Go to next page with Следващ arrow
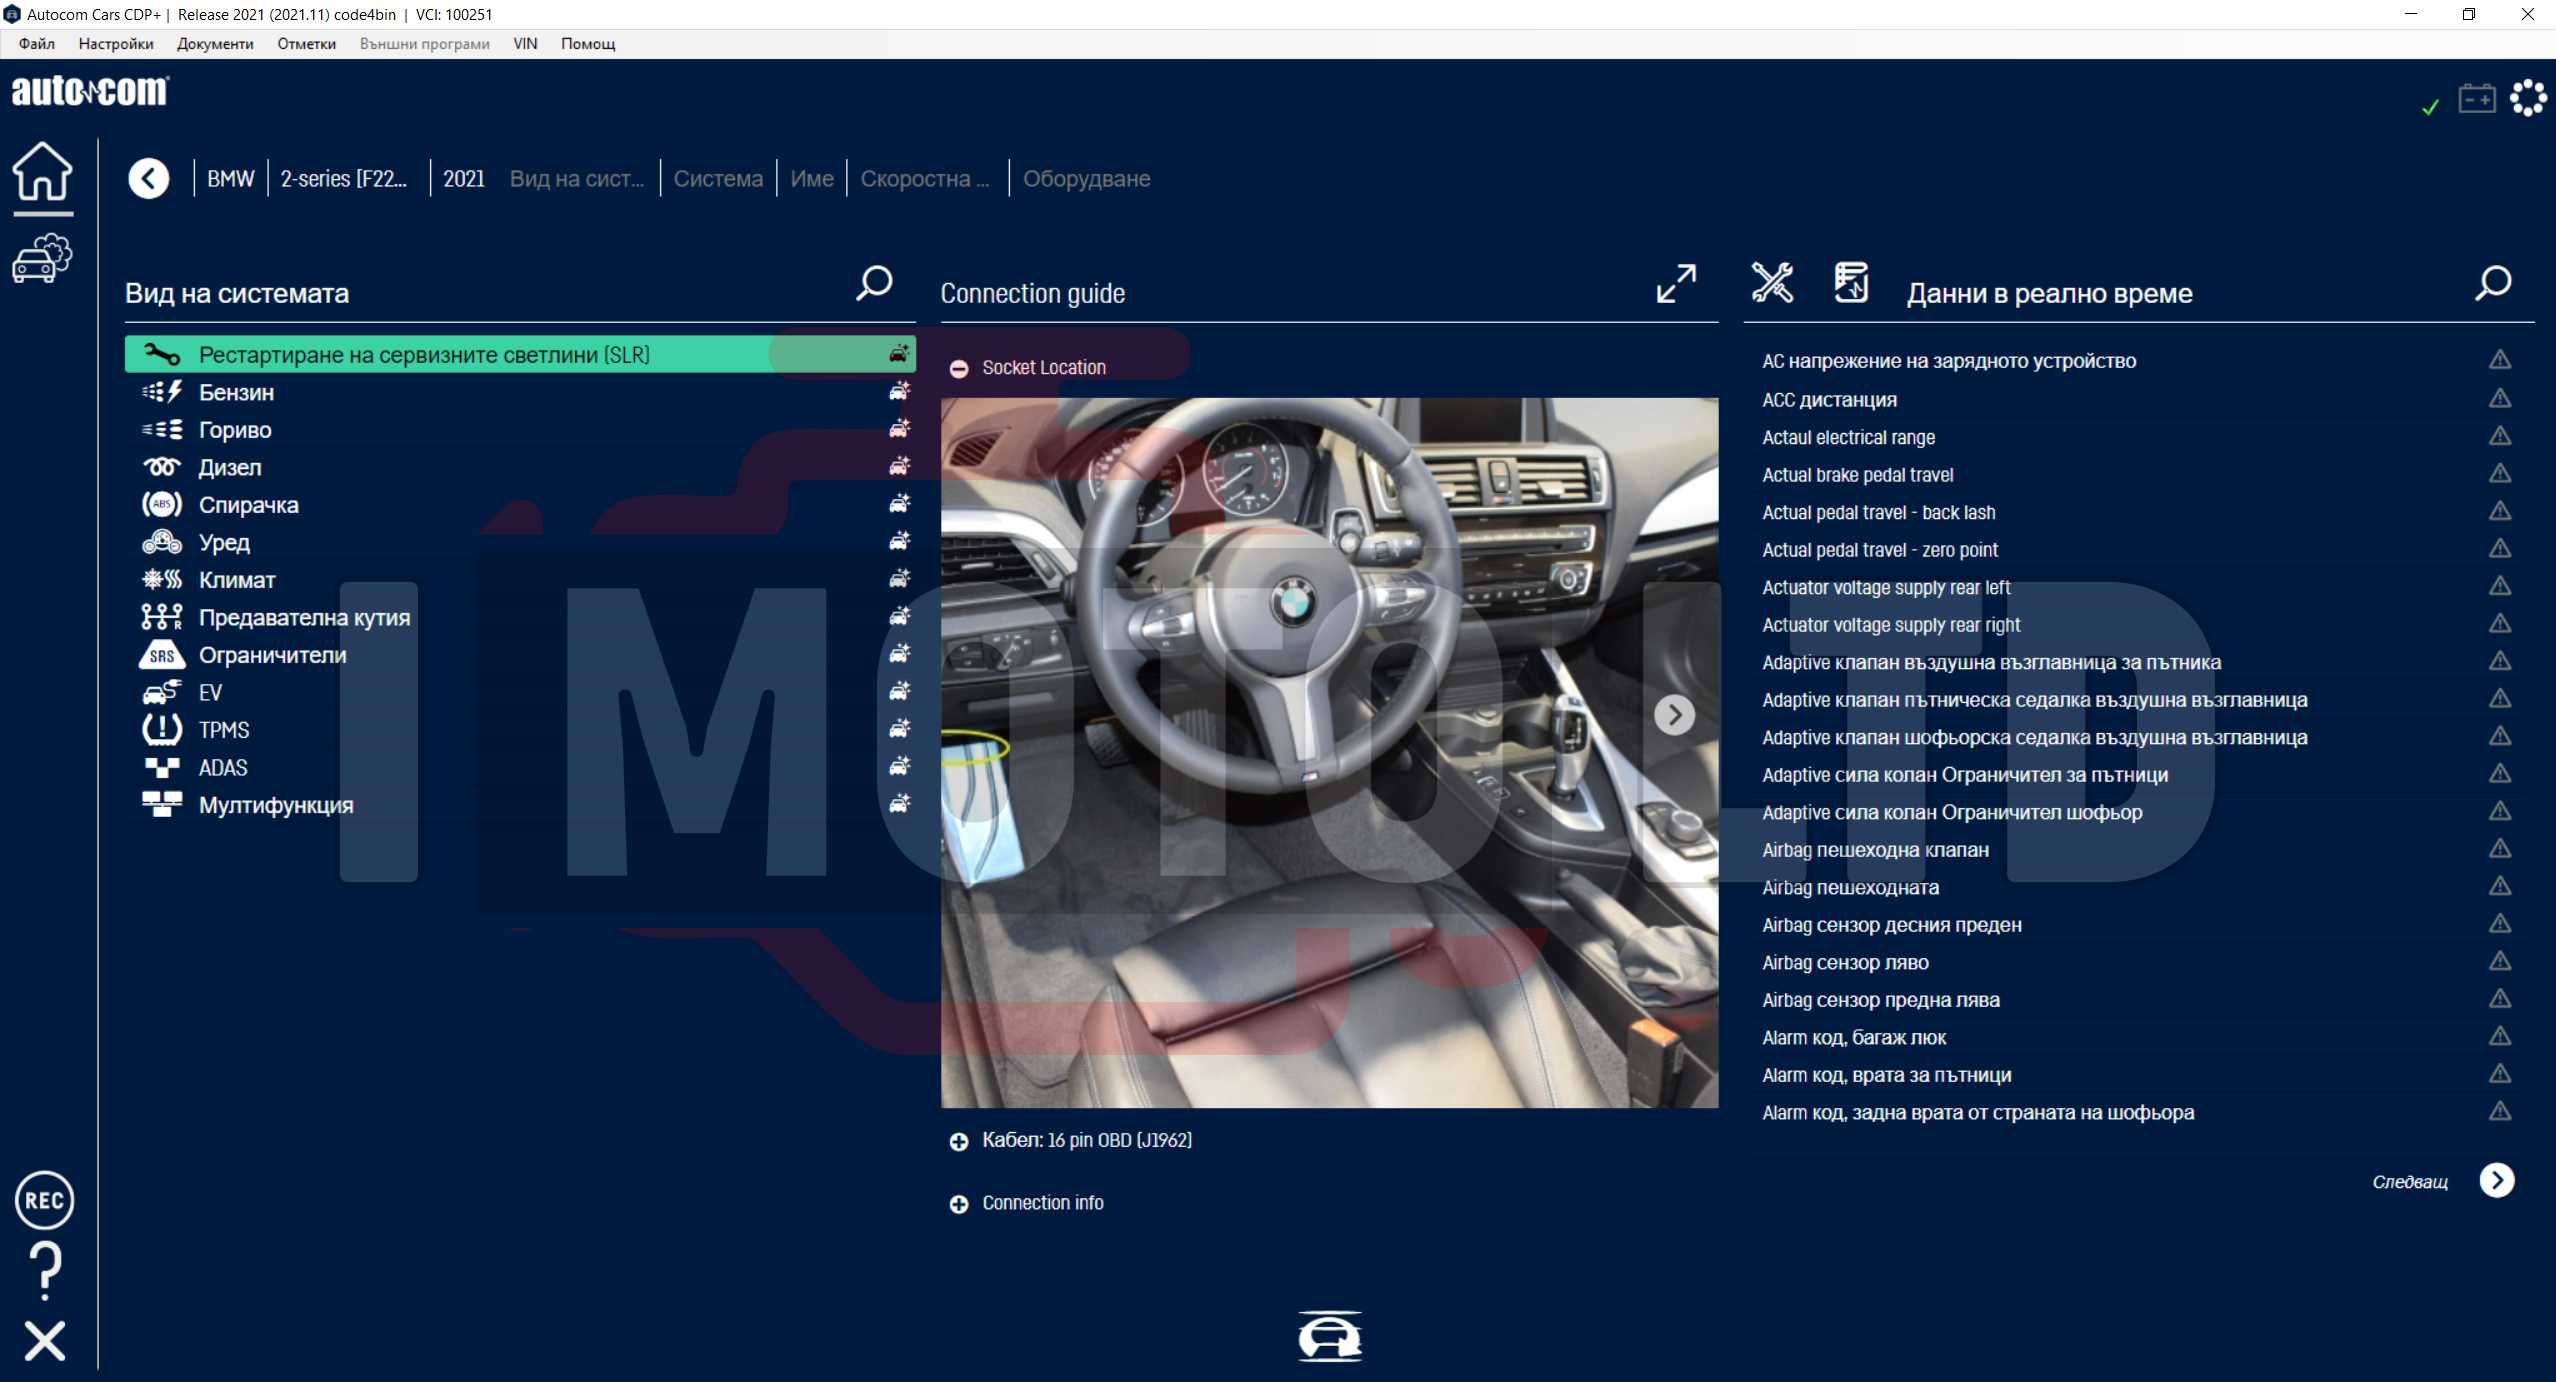The image size is (2556, 1382). click(2497, 1180)
